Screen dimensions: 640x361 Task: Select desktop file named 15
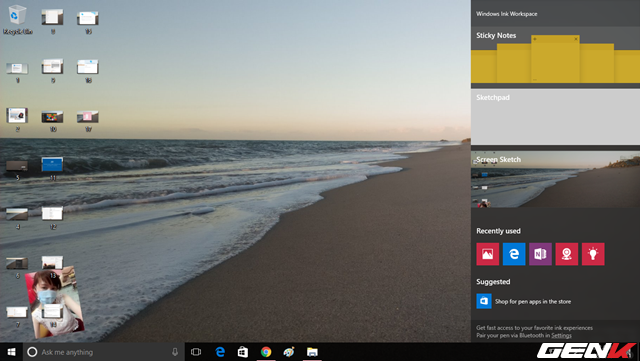click(88, 22)
